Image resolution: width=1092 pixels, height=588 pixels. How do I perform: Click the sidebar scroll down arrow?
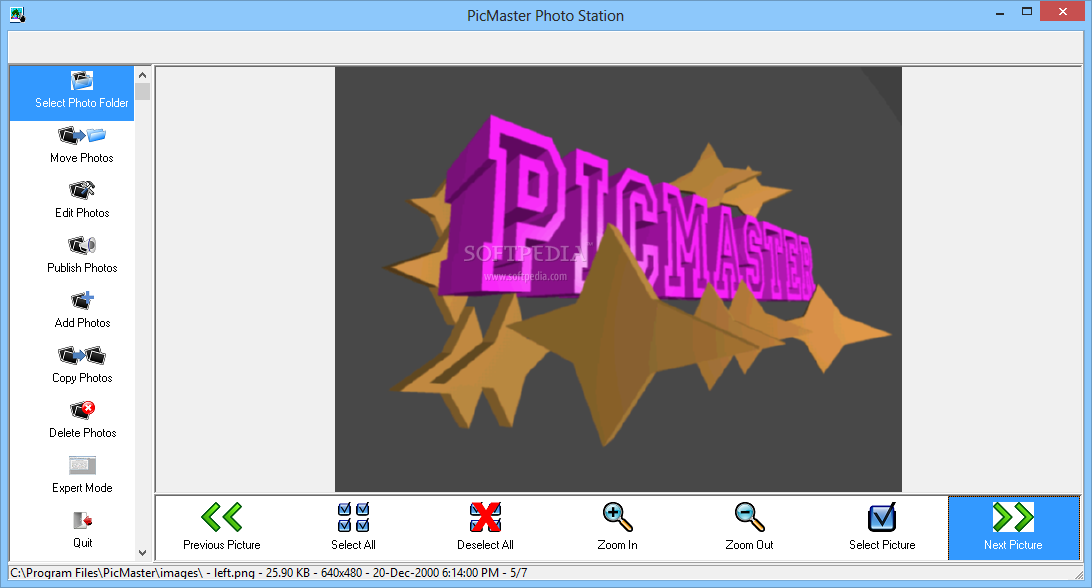coord(142,552)
